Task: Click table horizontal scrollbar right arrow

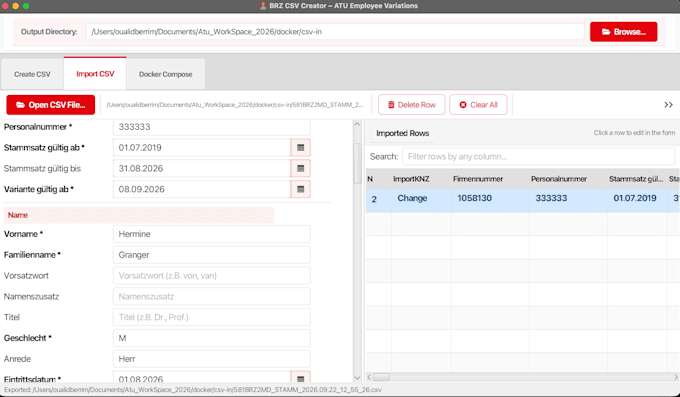Action: (676, 377)
